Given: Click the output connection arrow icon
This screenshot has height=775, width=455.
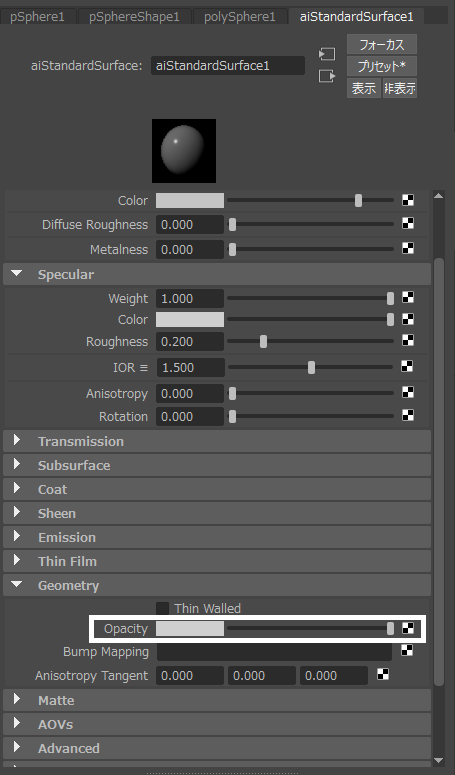Looking at the screenshot, I should (327, 76).
